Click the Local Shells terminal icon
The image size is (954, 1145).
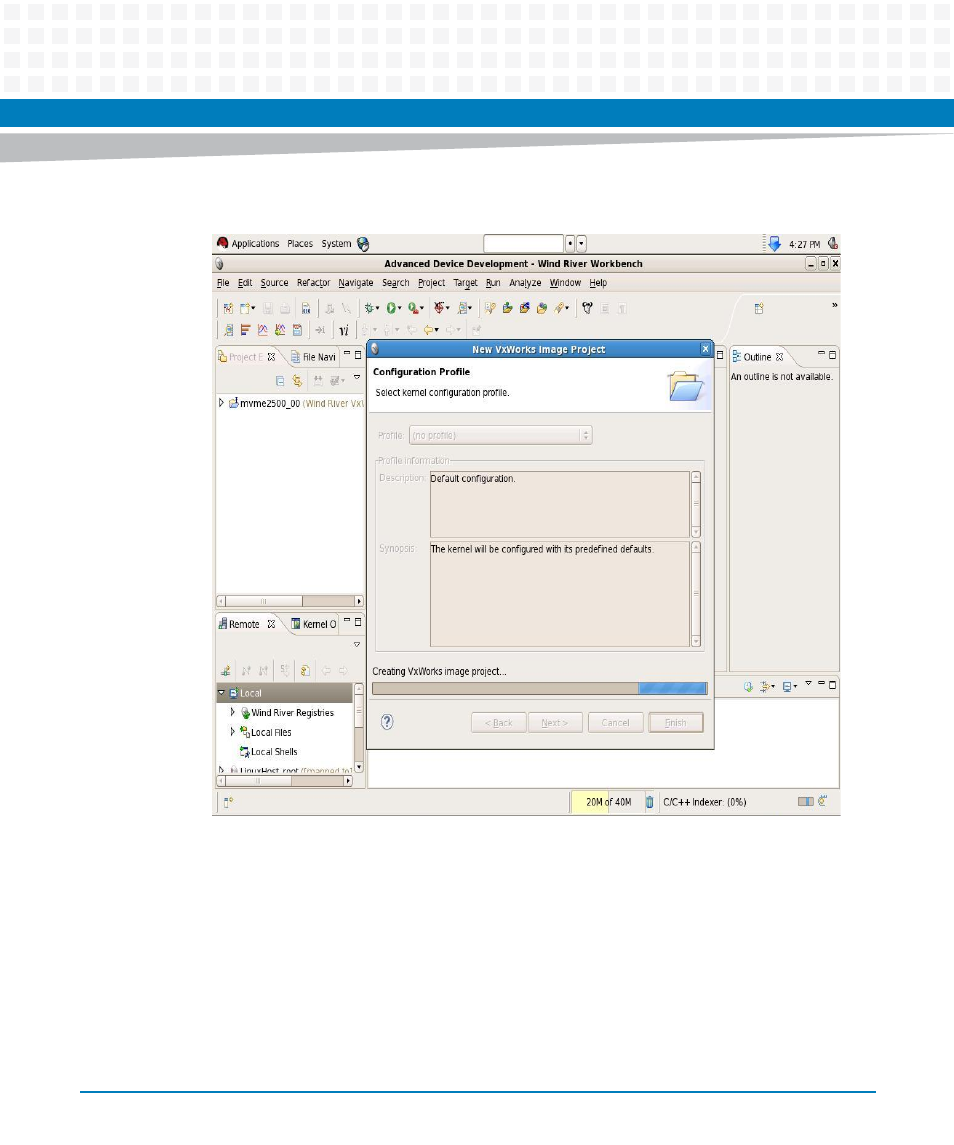tap(245, 751)
